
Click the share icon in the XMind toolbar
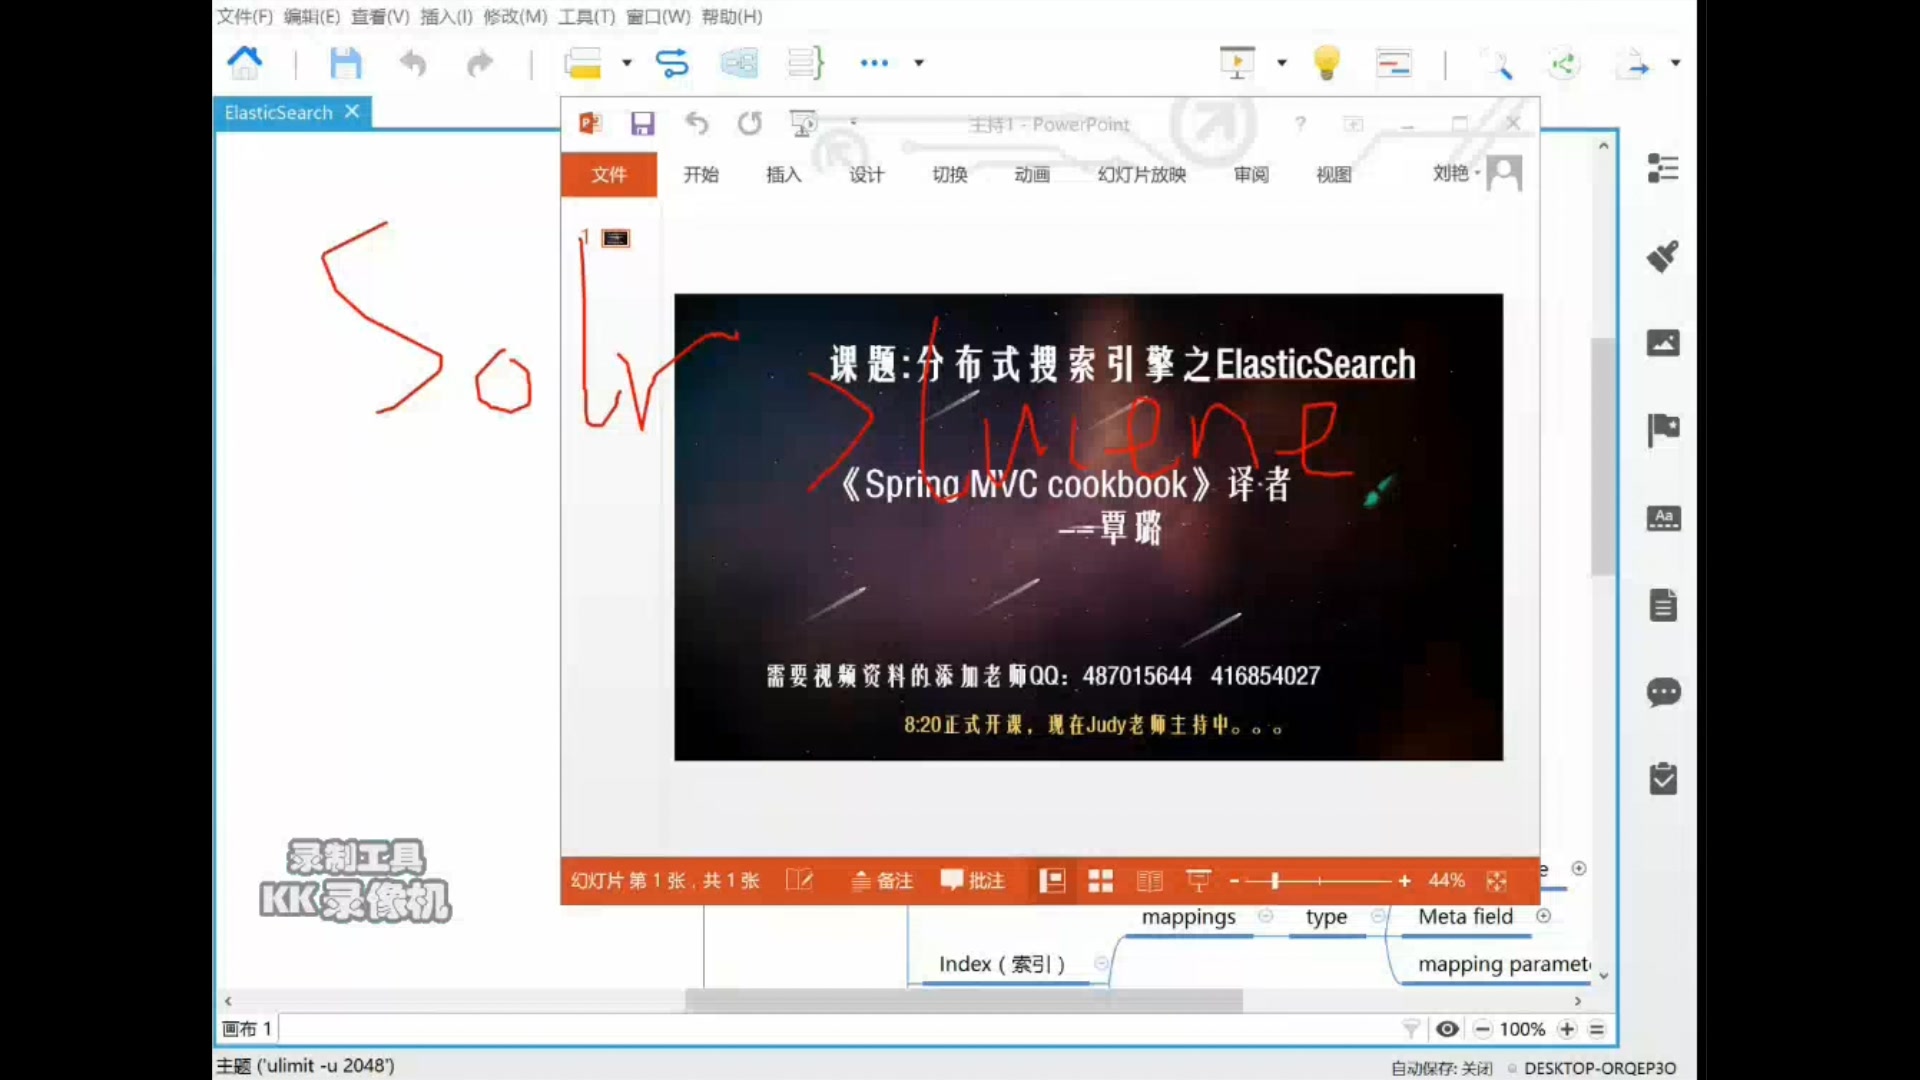1563,65
